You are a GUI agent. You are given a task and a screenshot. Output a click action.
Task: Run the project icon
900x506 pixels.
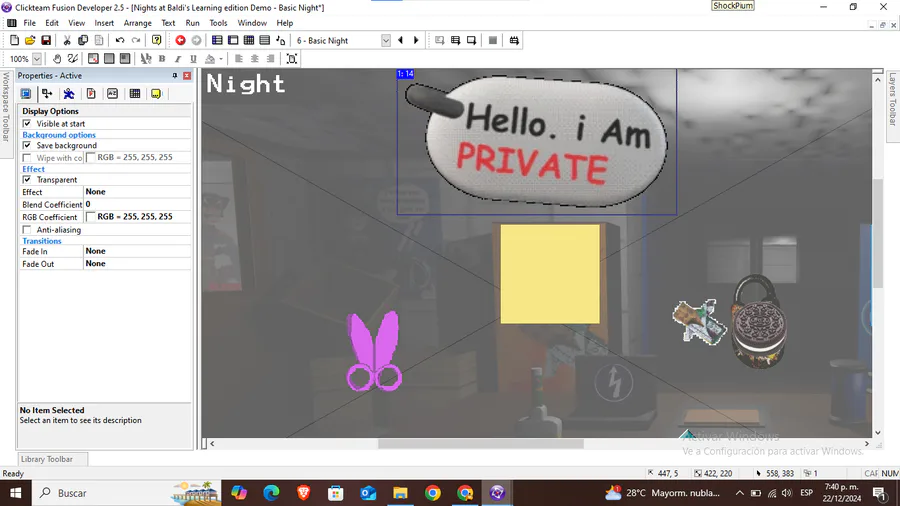coord(440,40)
